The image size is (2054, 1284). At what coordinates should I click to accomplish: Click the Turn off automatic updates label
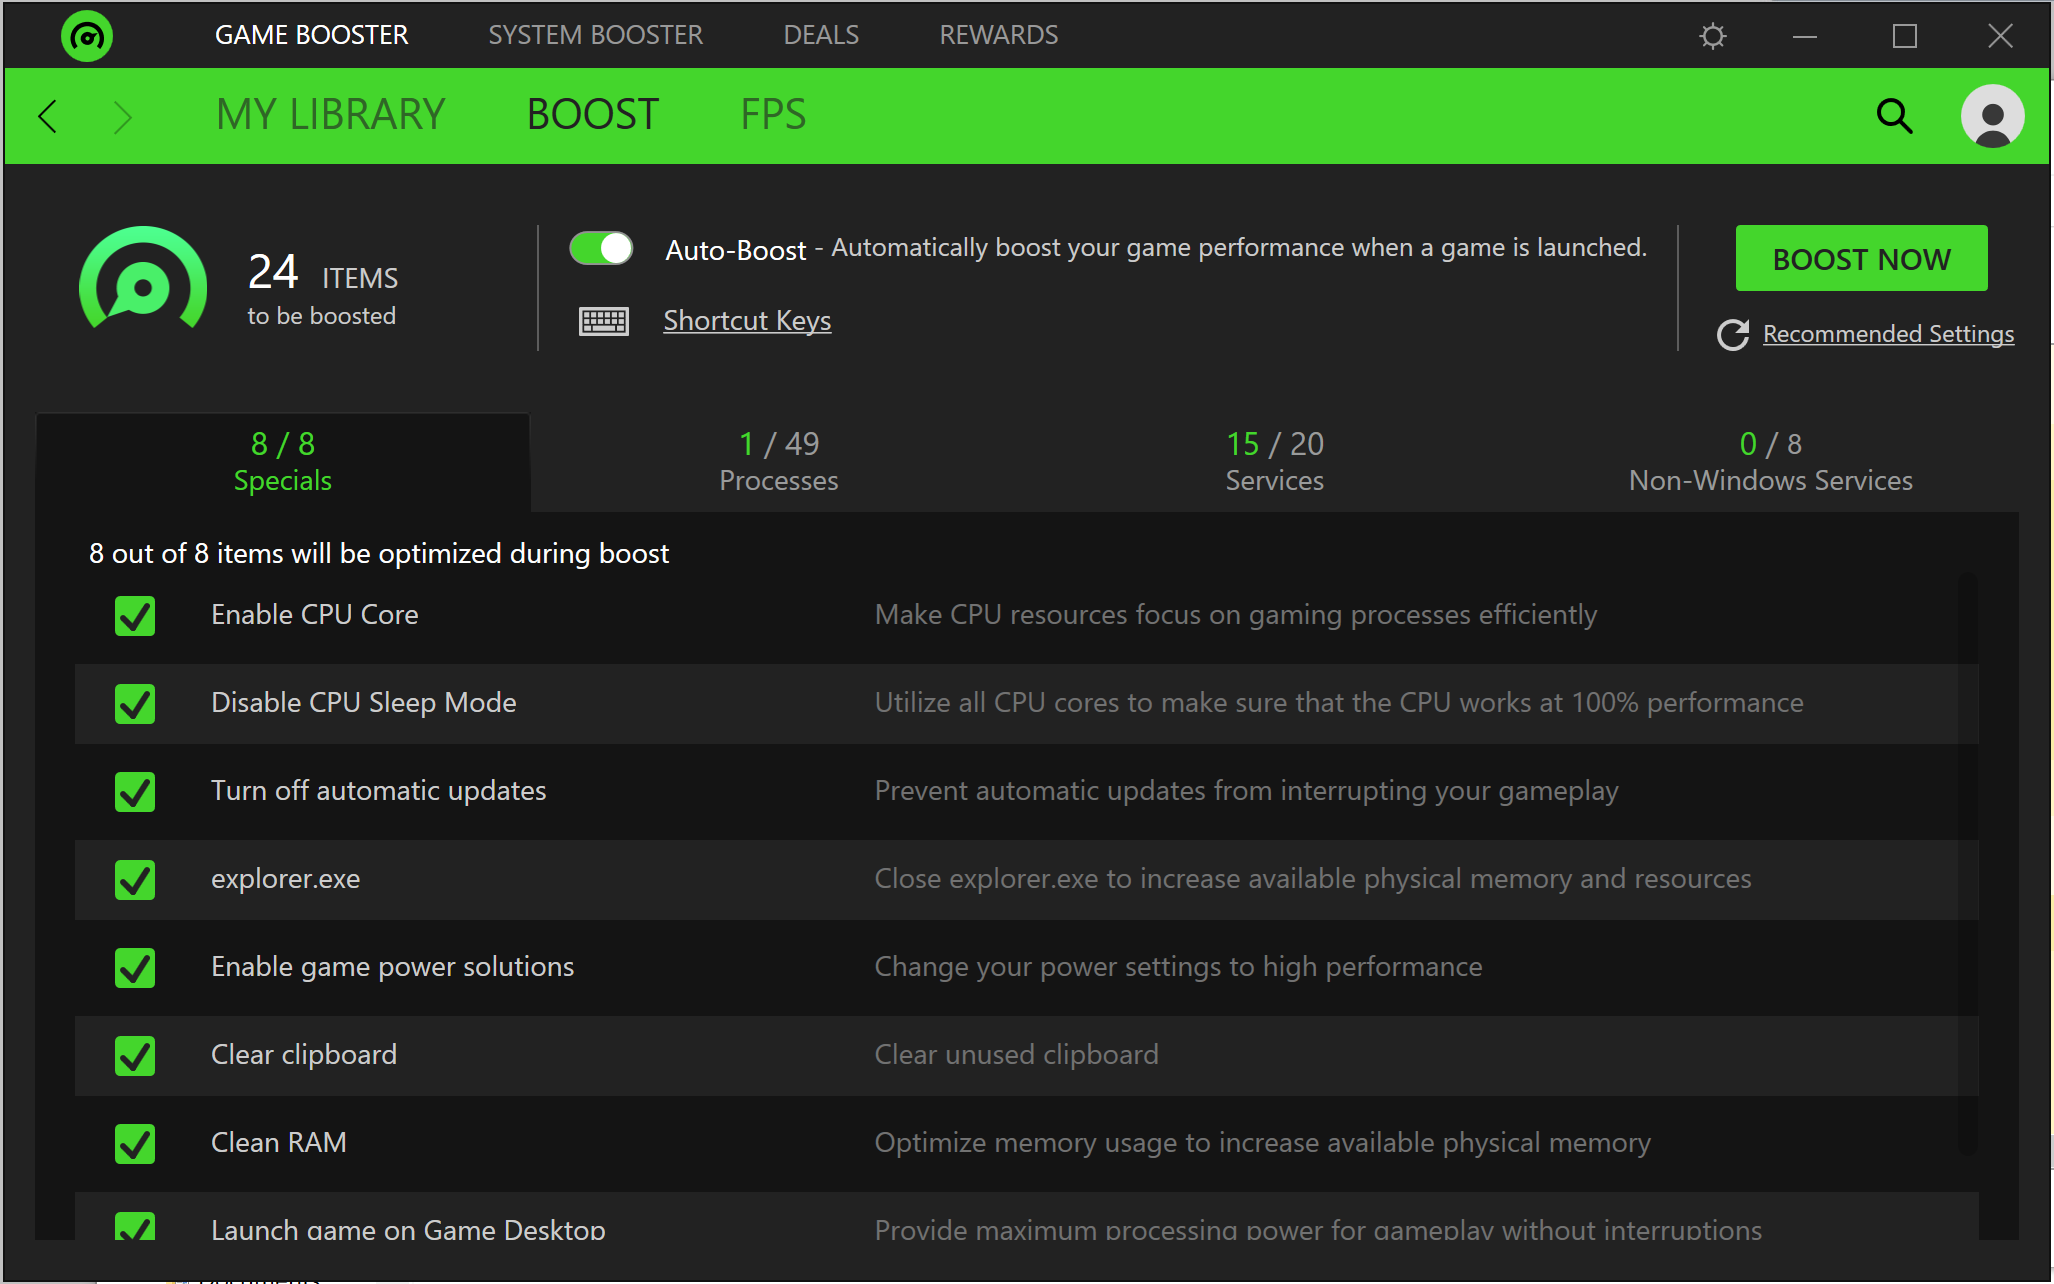point(378,791)
